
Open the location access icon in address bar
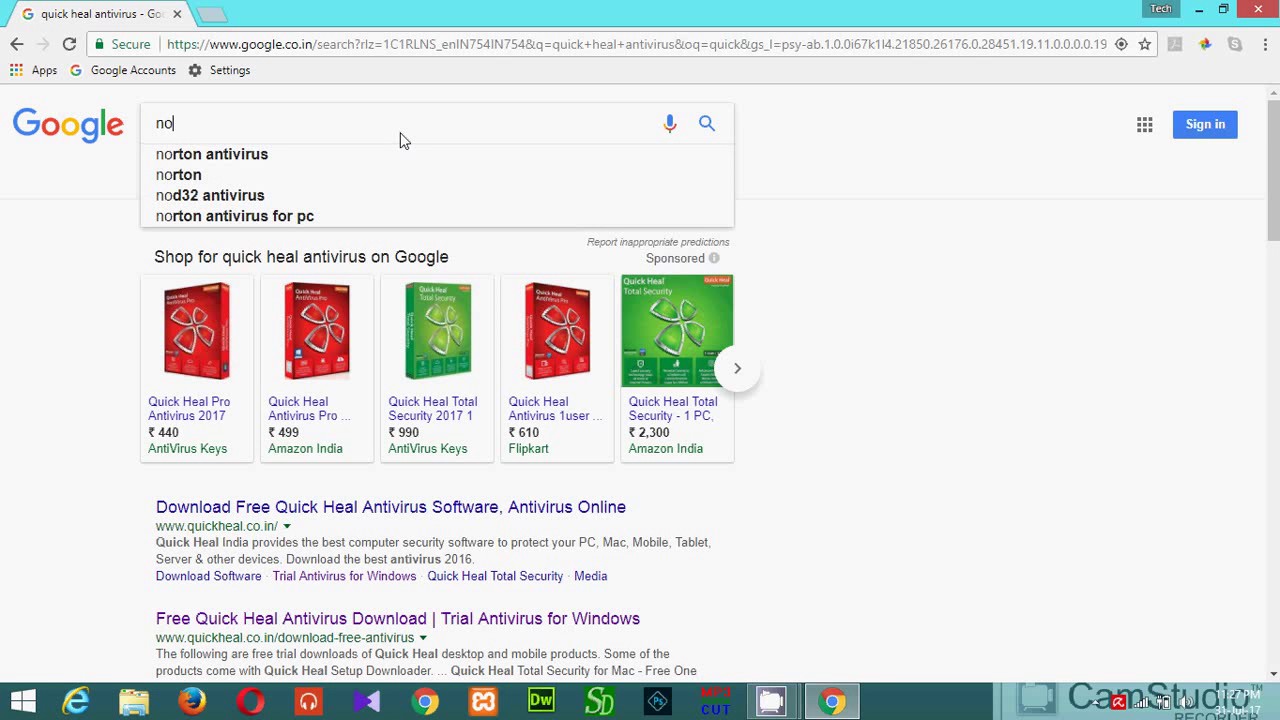pos(1121,44)
